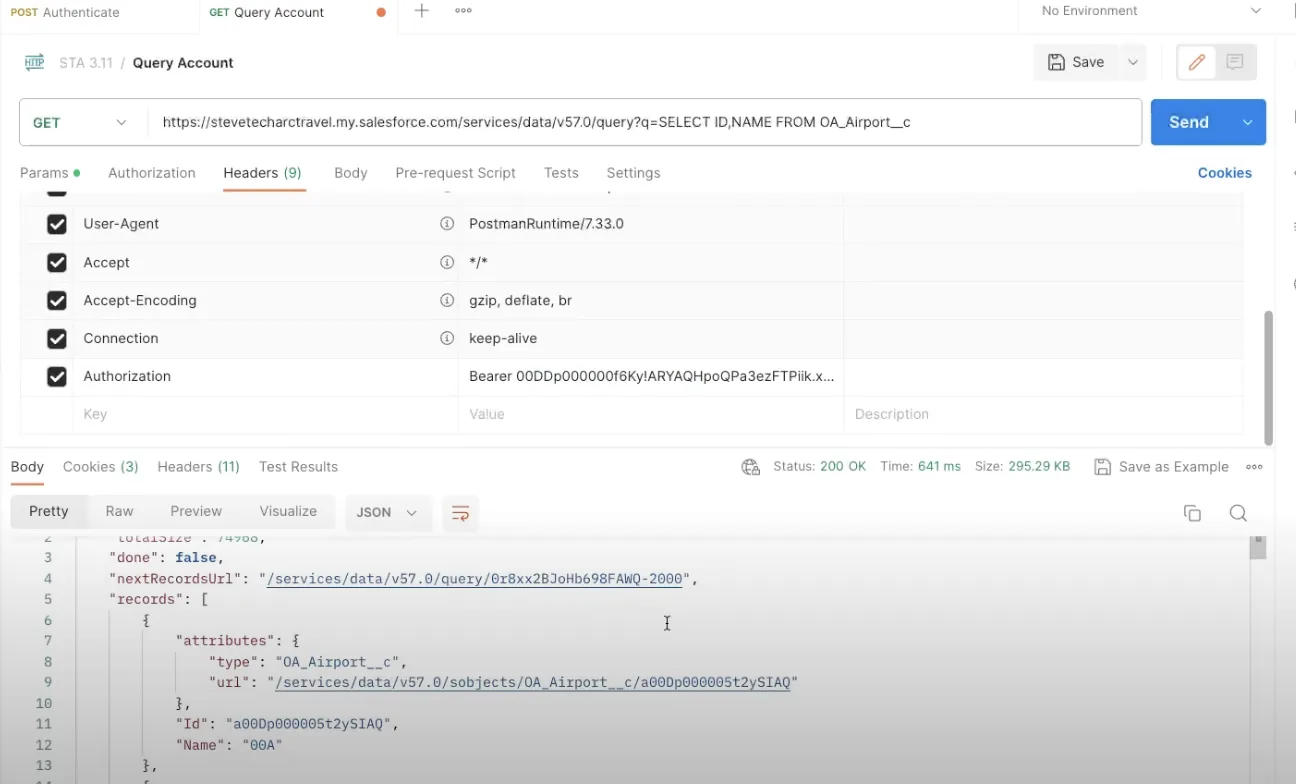This screenshot has height=784, width=1296.
Task: Select the Pre-request Script tab
Action: pos(455,173)
